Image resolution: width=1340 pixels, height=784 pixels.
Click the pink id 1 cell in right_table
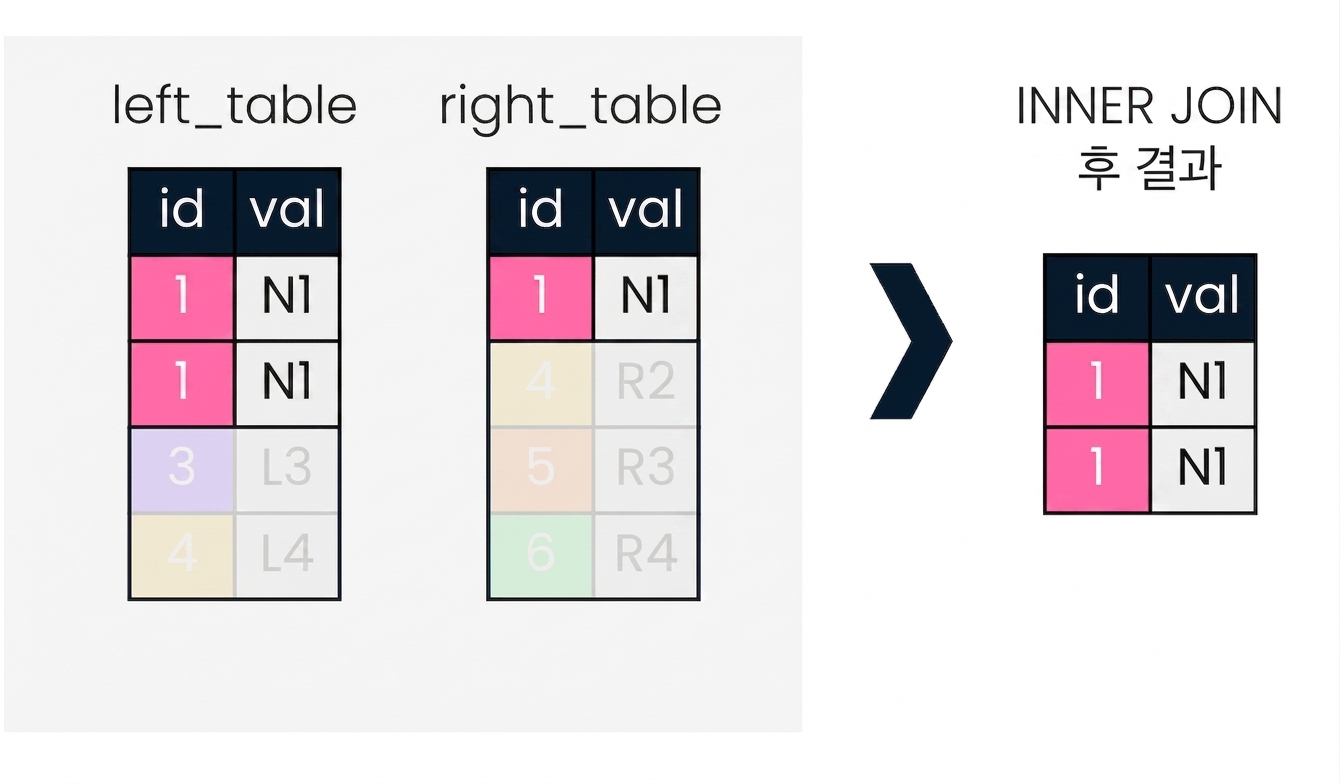[541, 298]
